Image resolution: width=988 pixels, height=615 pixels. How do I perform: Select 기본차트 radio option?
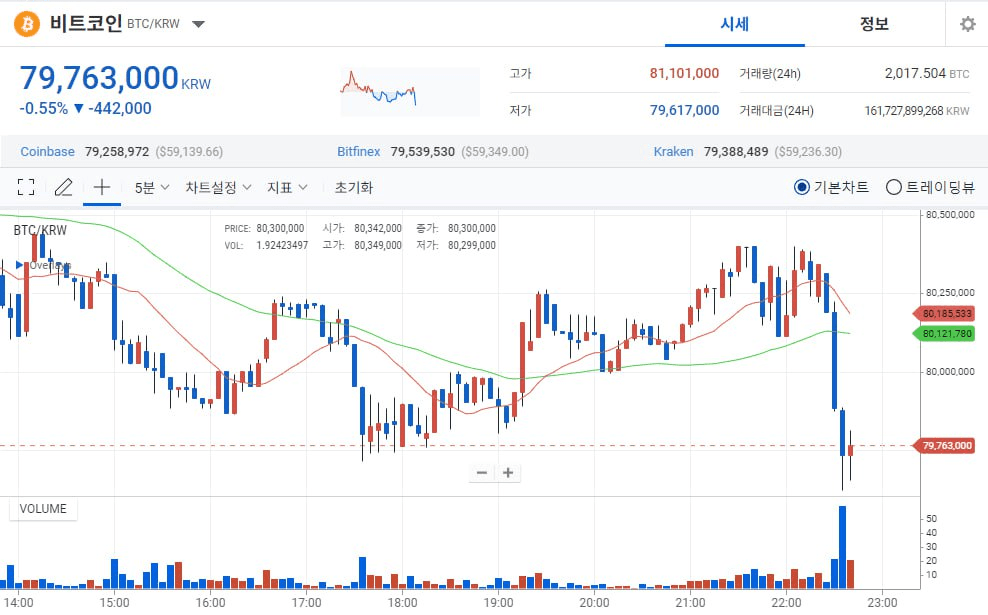tap(802, 187)
